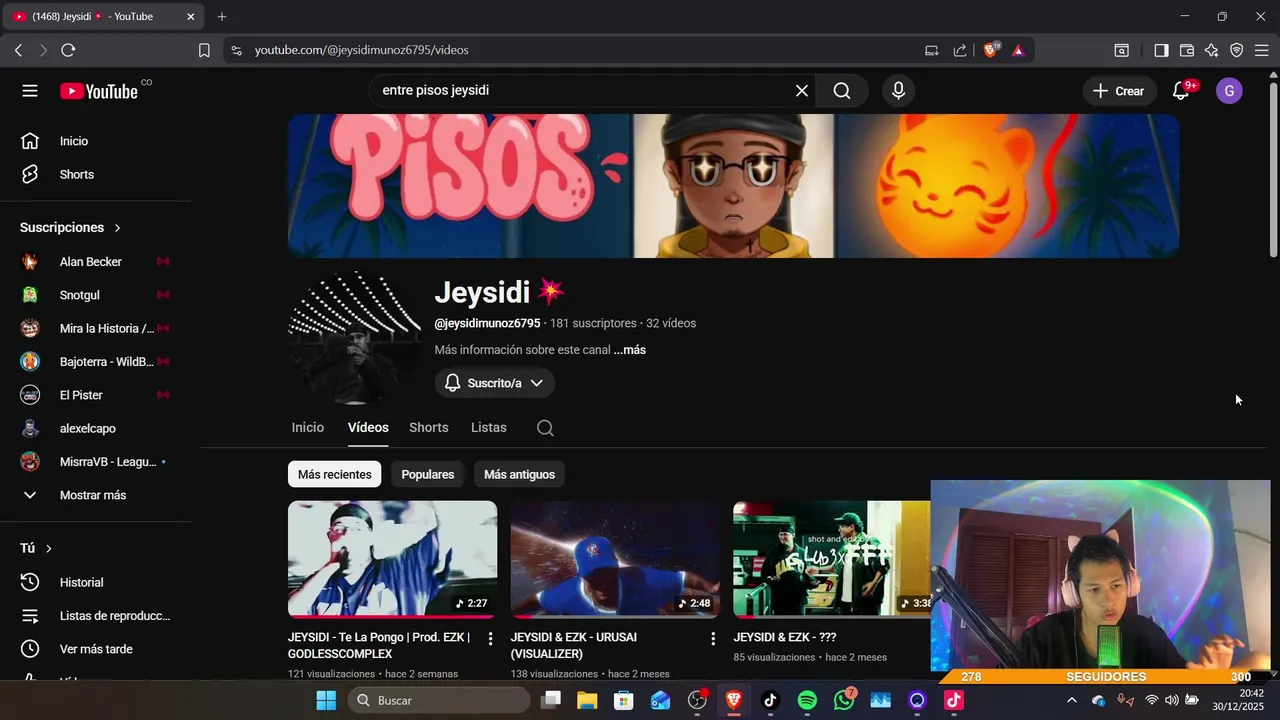This screenshot has width=1280, height=720.
Task: Expand the Suscrito/a notification dropdown
Action: coord(494,383)
